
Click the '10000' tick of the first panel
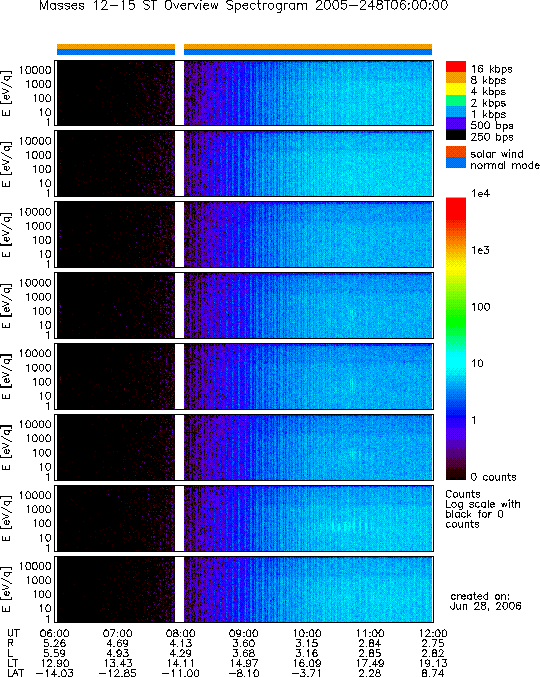tap(35, 70)
